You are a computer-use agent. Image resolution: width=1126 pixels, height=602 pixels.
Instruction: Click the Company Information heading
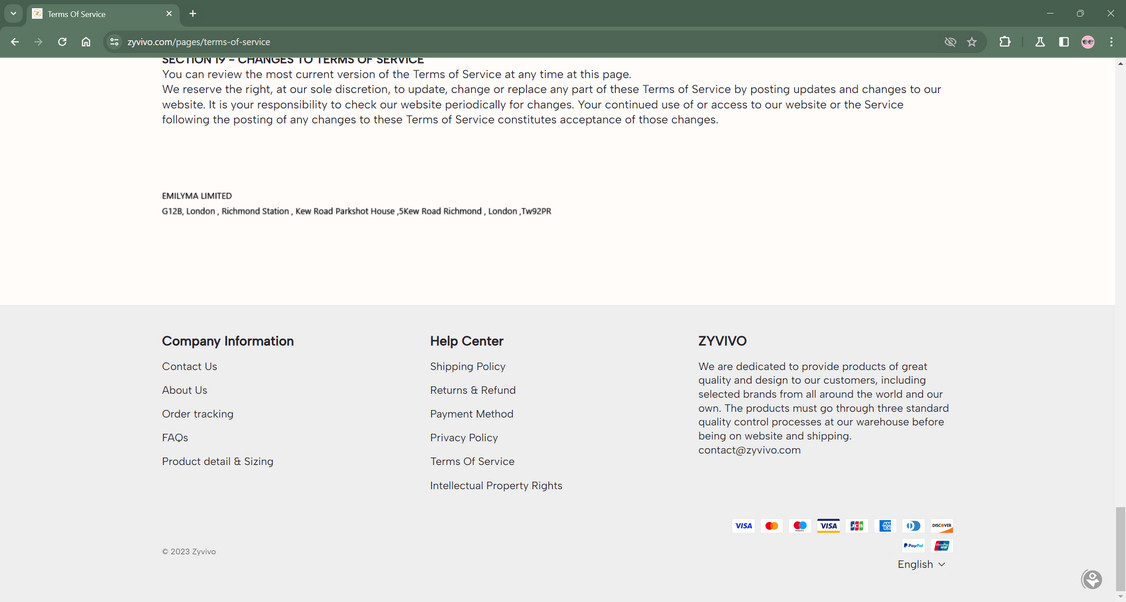pos(228,341)
